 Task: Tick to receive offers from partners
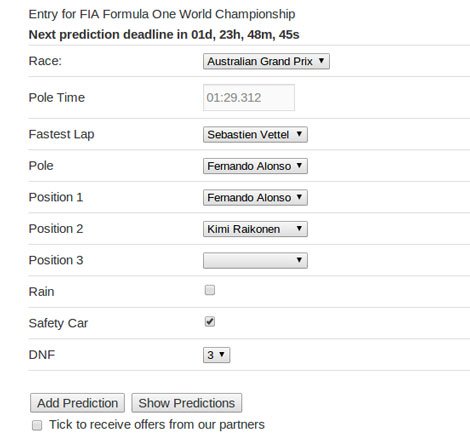pos(37,425)
